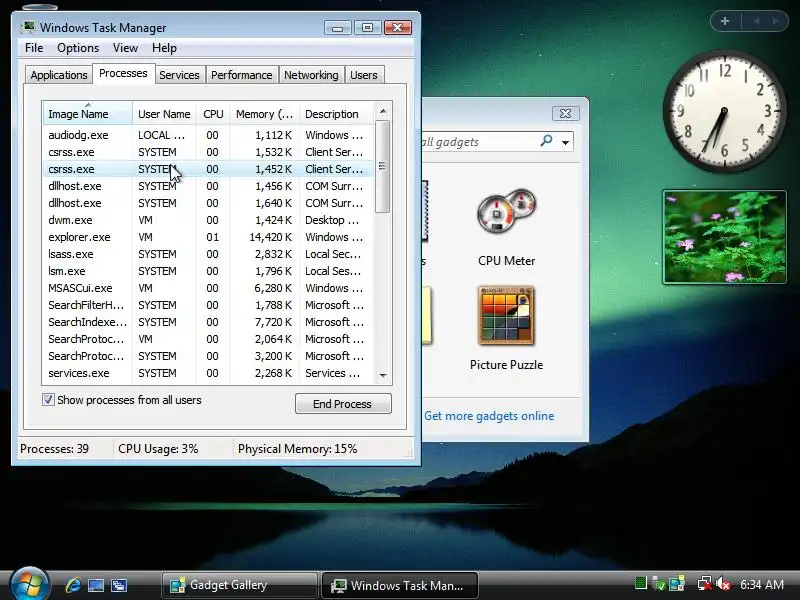The width and height of the screenshot is (800, 600).
Task: Click Windows Task Manager taskbar button
Action: tap(399, 585)
